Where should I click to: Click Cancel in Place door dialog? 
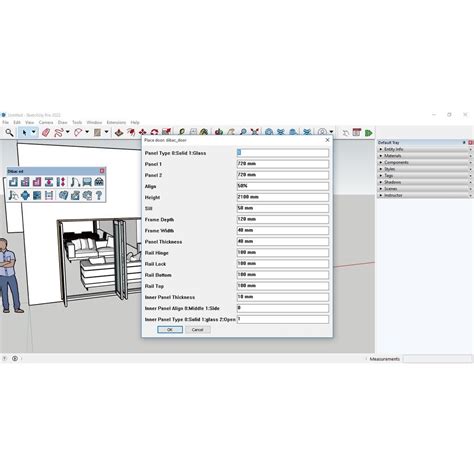pos(198,330)
